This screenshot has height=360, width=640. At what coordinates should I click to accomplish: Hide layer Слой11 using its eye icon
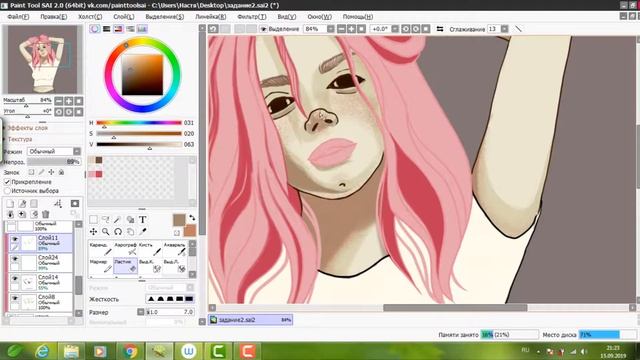(x=15, y=239)
